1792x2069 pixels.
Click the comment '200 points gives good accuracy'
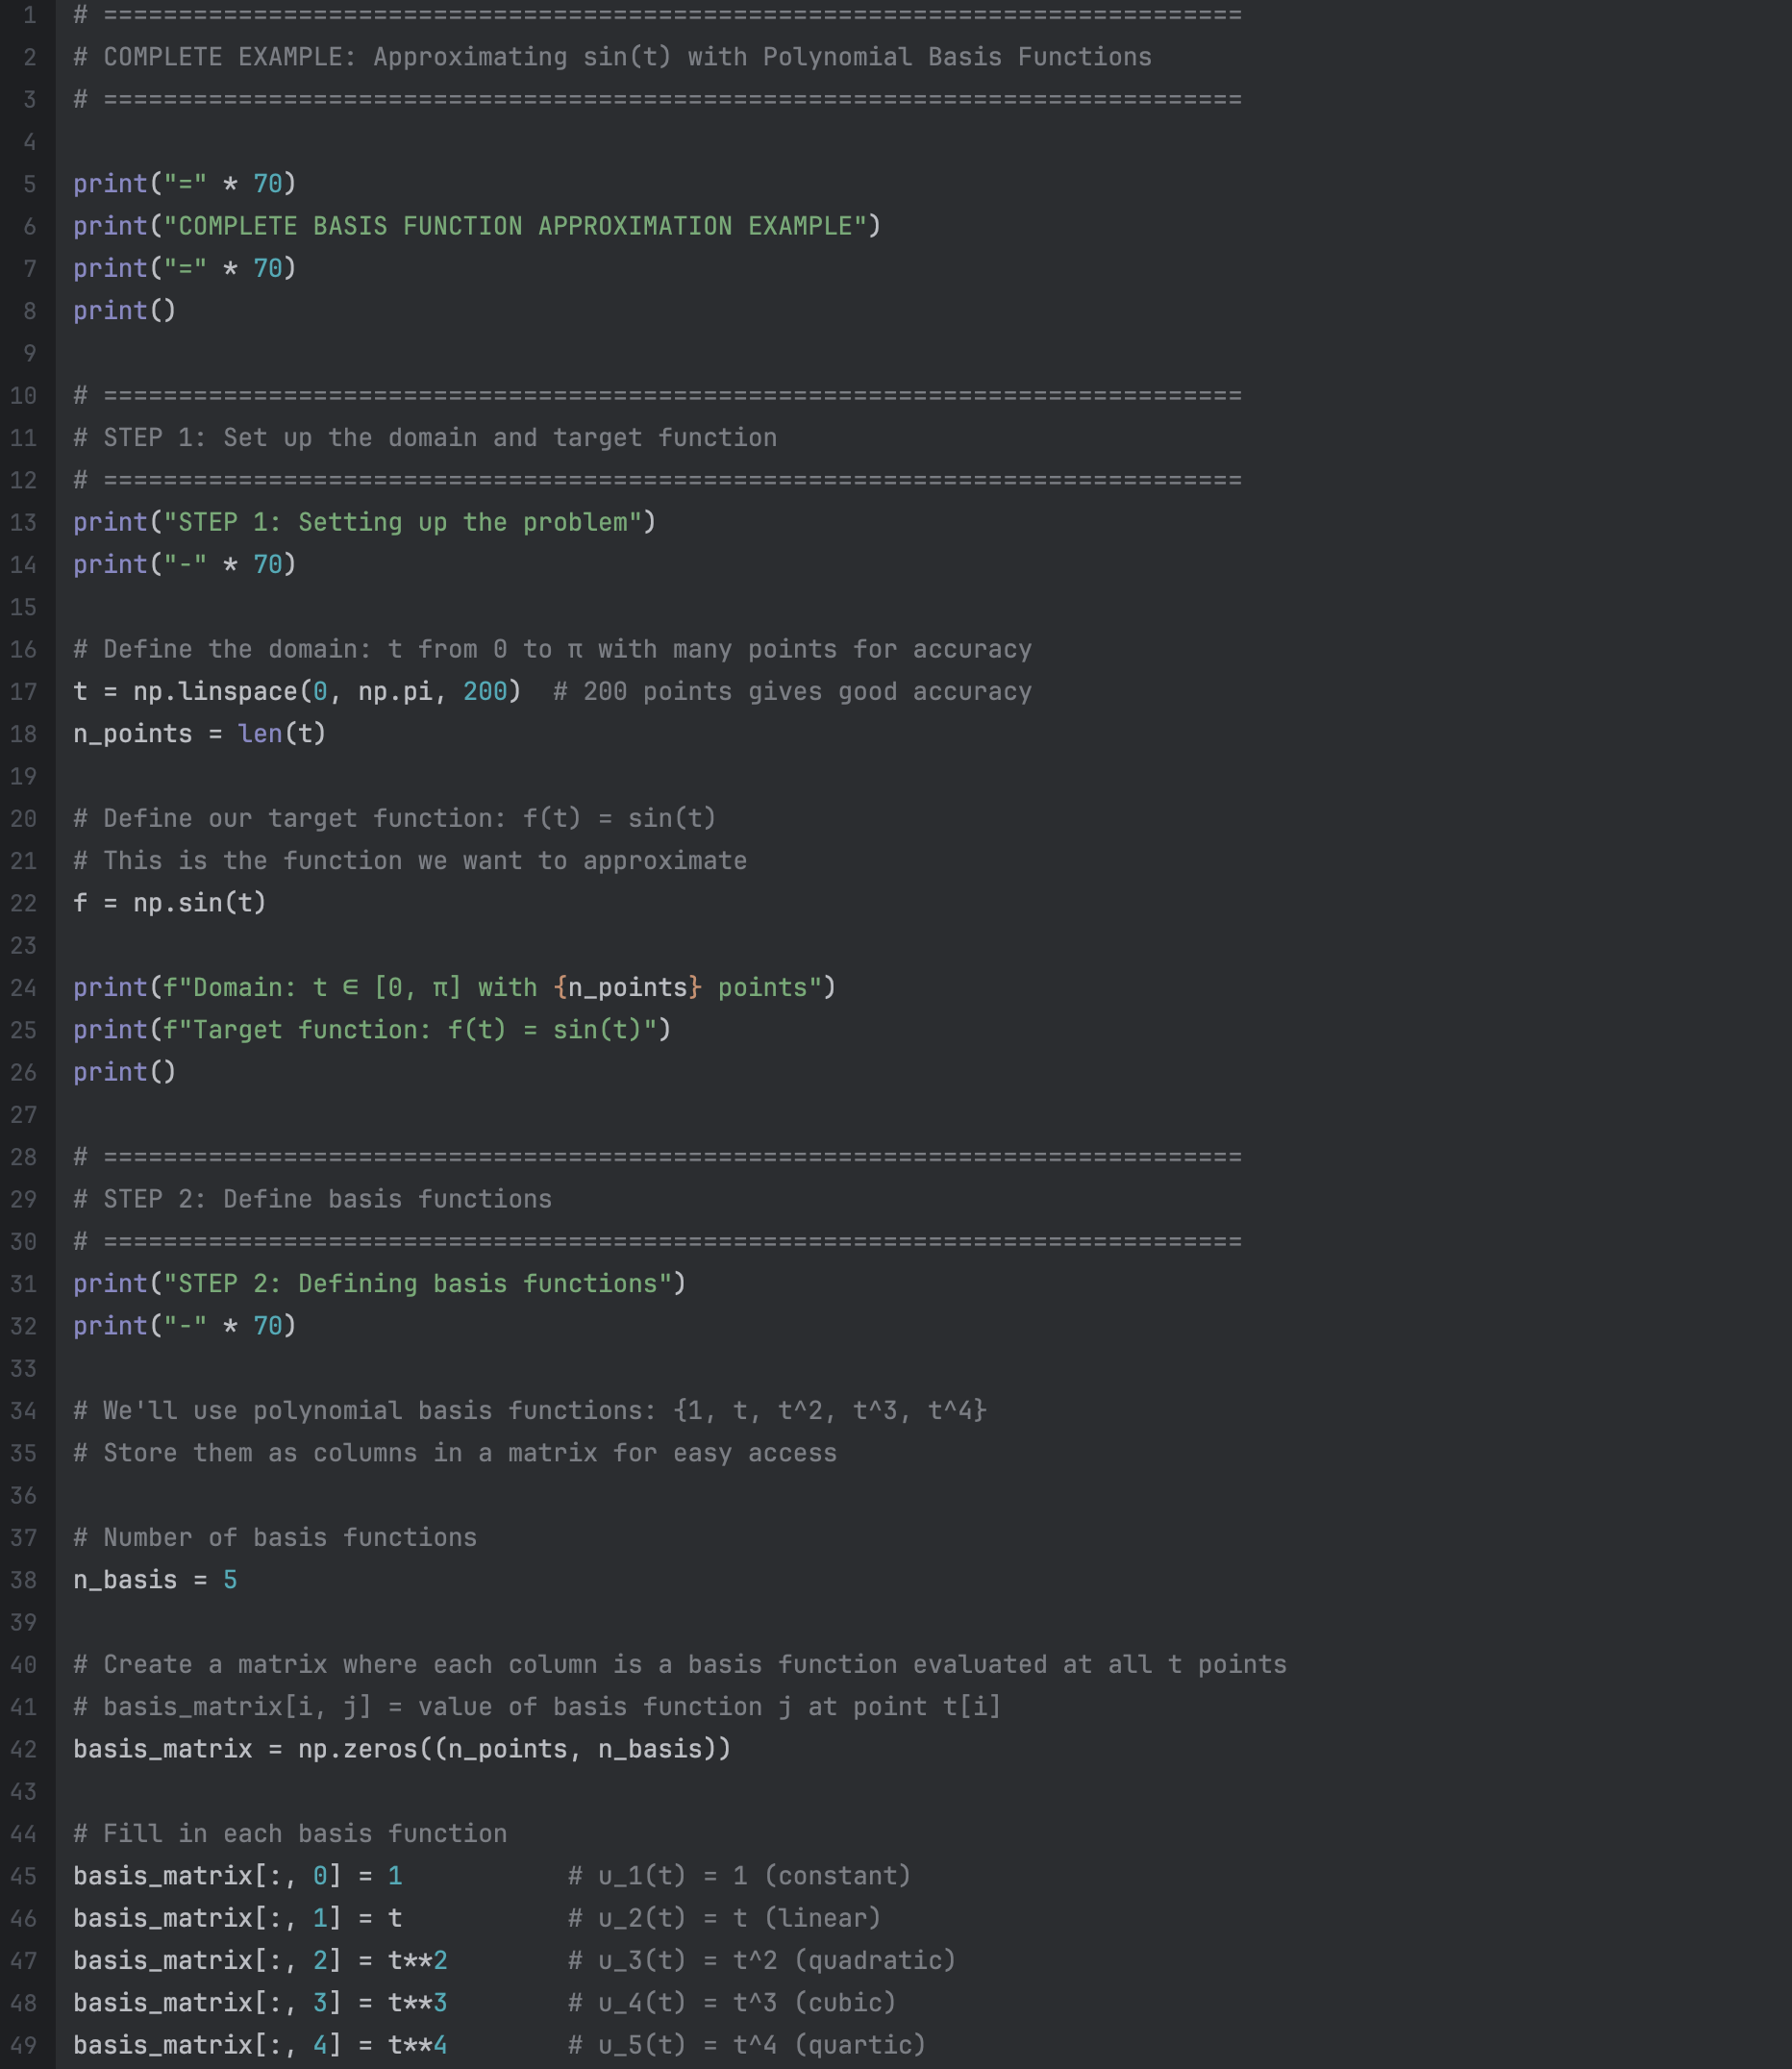click(x=792, y=692)
